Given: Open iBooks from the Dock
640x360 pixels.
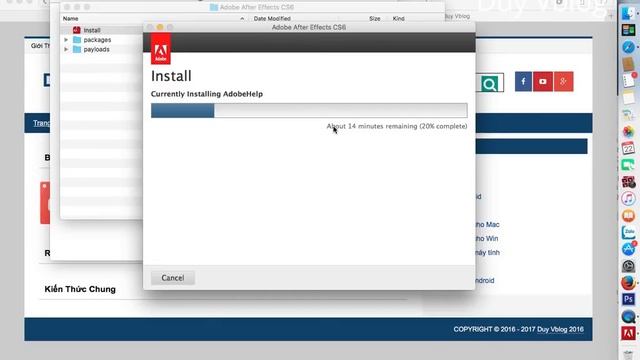Looking at the screenshot, I should pos(629,216).
